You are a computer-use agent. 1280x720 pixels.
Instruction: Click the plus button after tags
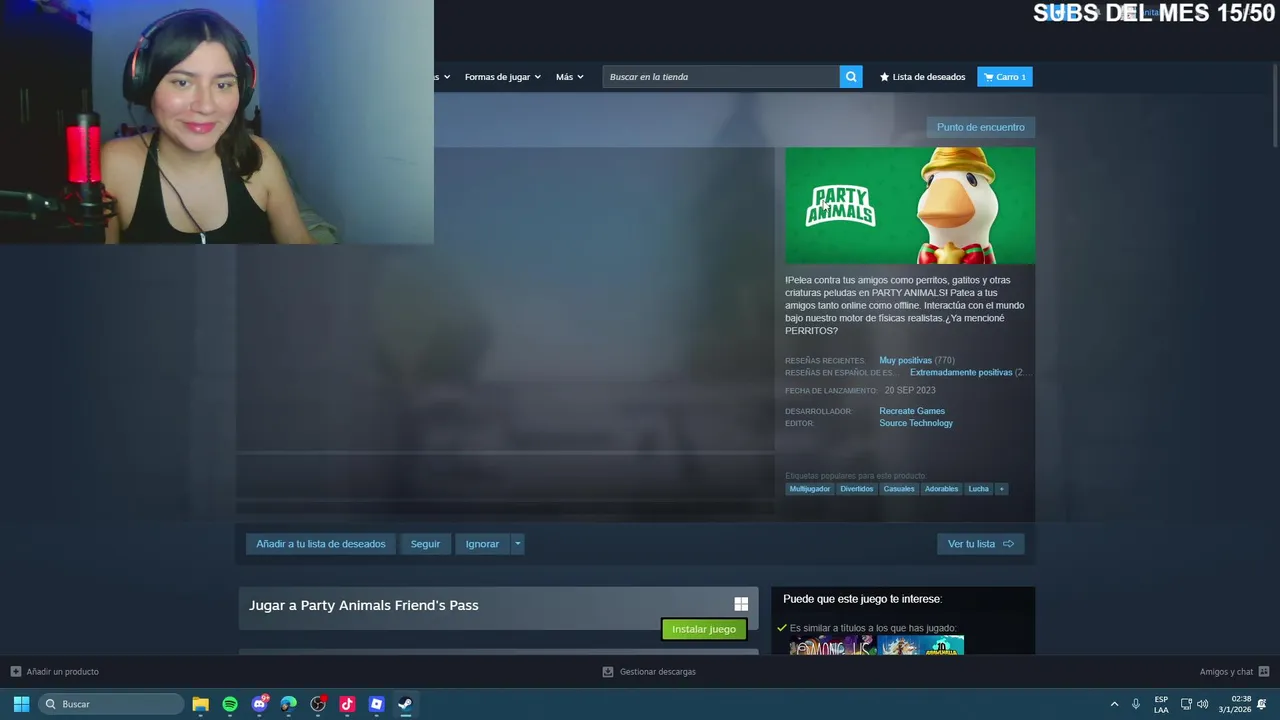(1001, 489)
